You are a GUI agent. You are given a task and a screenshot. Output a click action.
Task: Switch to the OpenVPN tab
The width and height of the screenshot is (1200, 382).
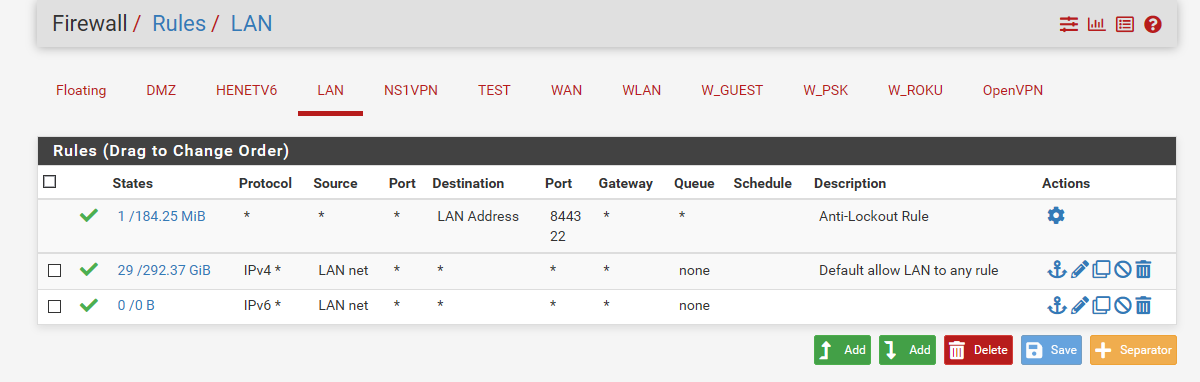[1013, 90]
